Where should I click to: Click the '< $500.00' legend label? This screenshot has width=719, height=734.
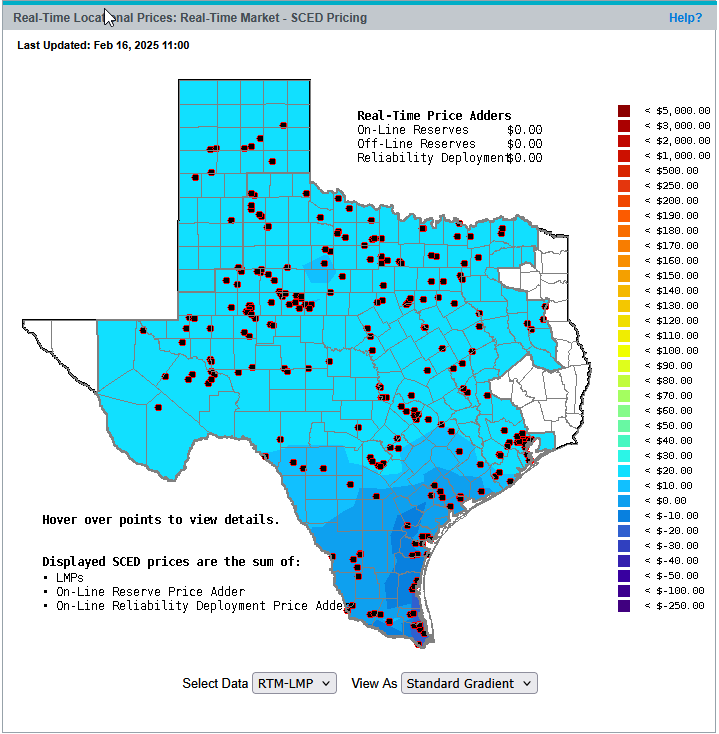671,171
